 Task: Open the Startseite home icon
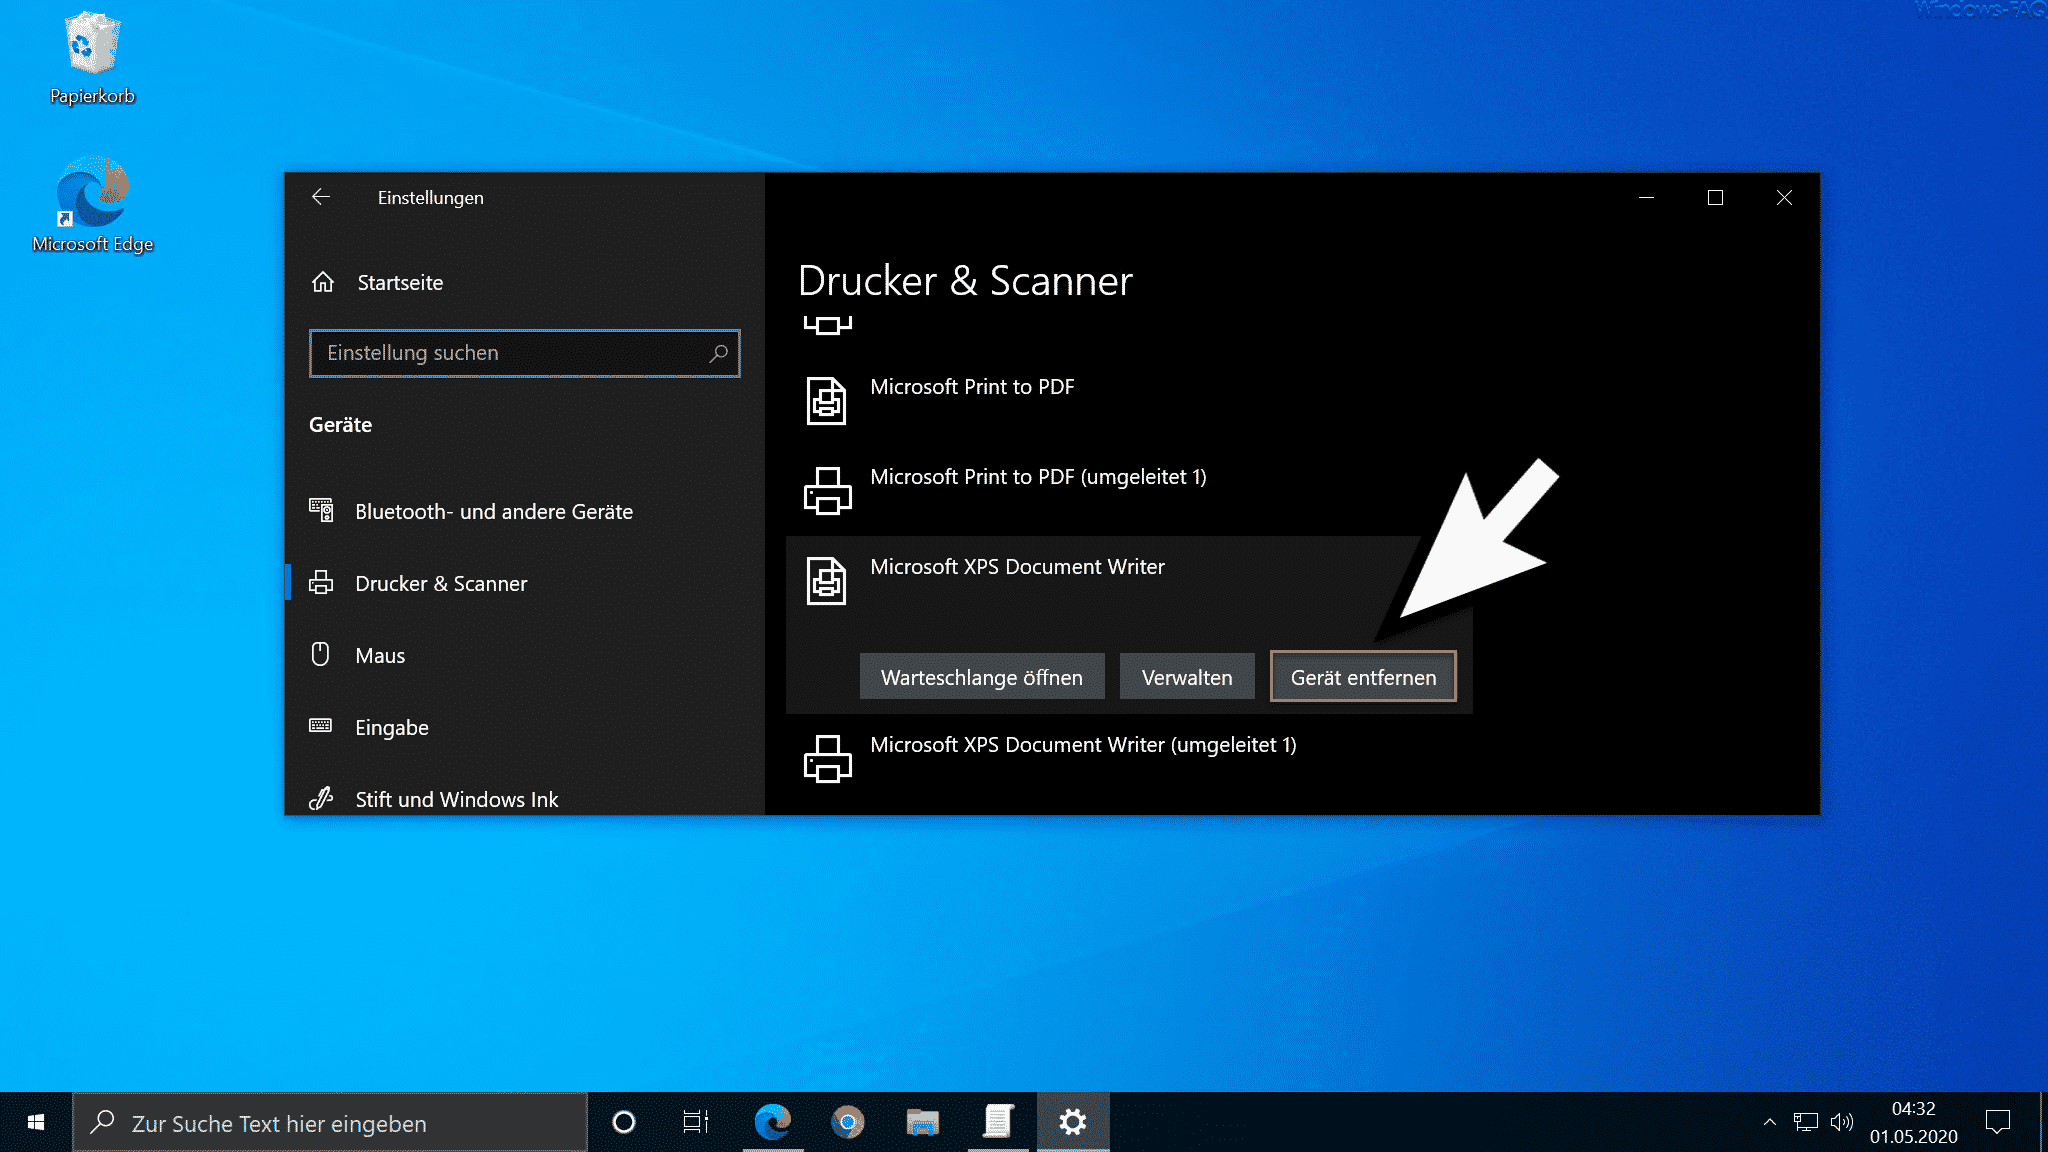pos(322,282)
